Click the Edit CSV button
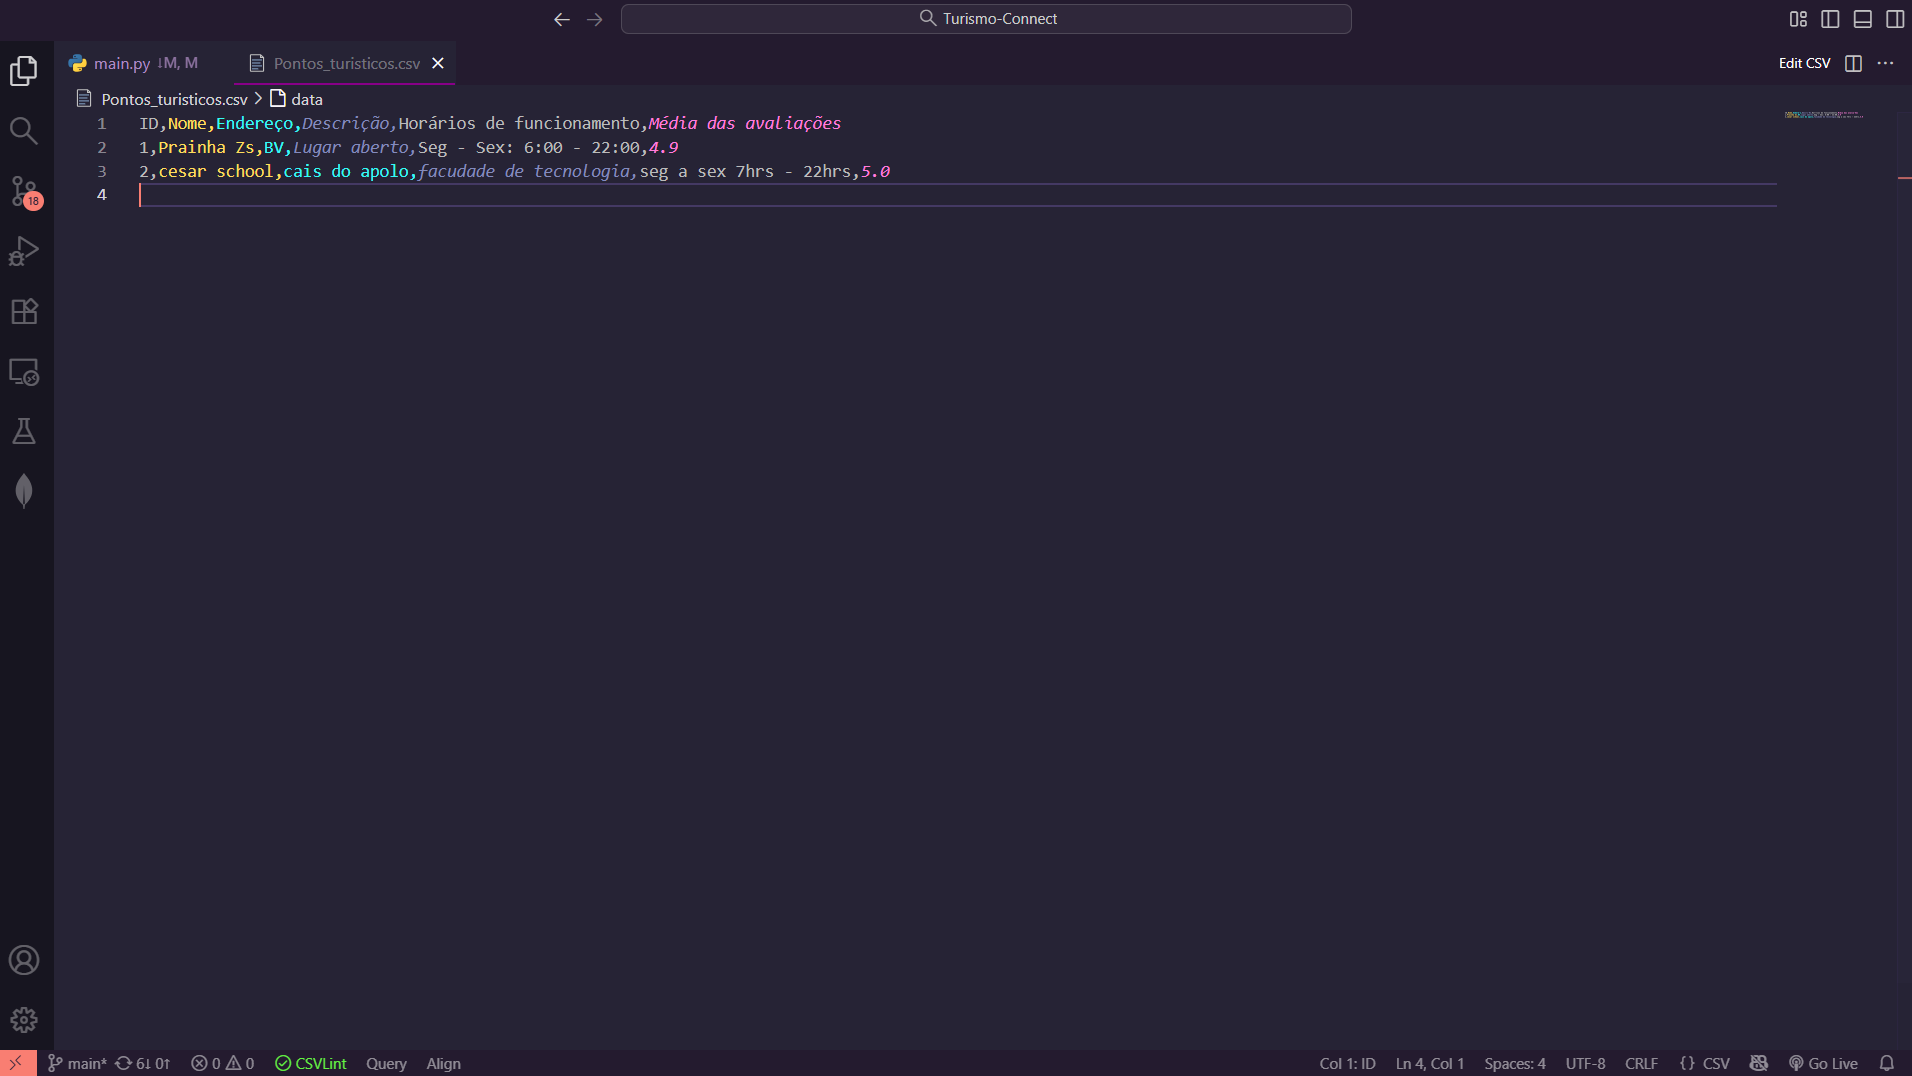The width and height of the screenshot is (1912, 1076). 1804,63
